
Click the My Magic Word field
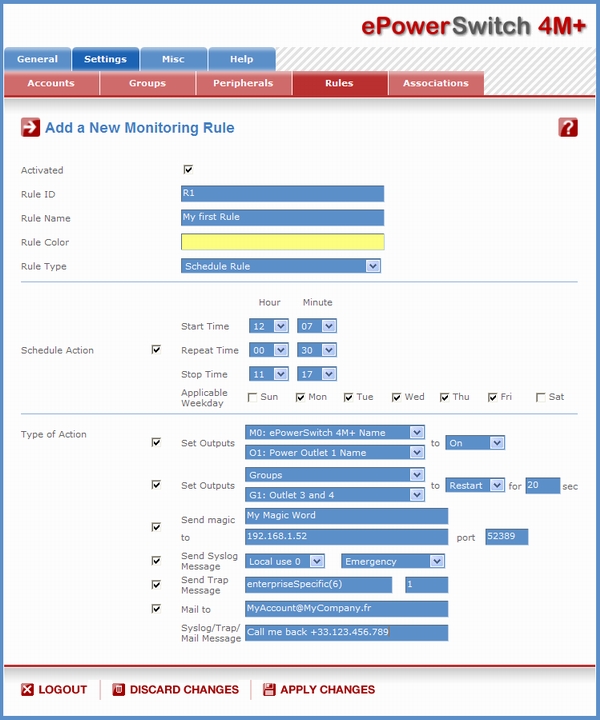click(x=347, y=516)
